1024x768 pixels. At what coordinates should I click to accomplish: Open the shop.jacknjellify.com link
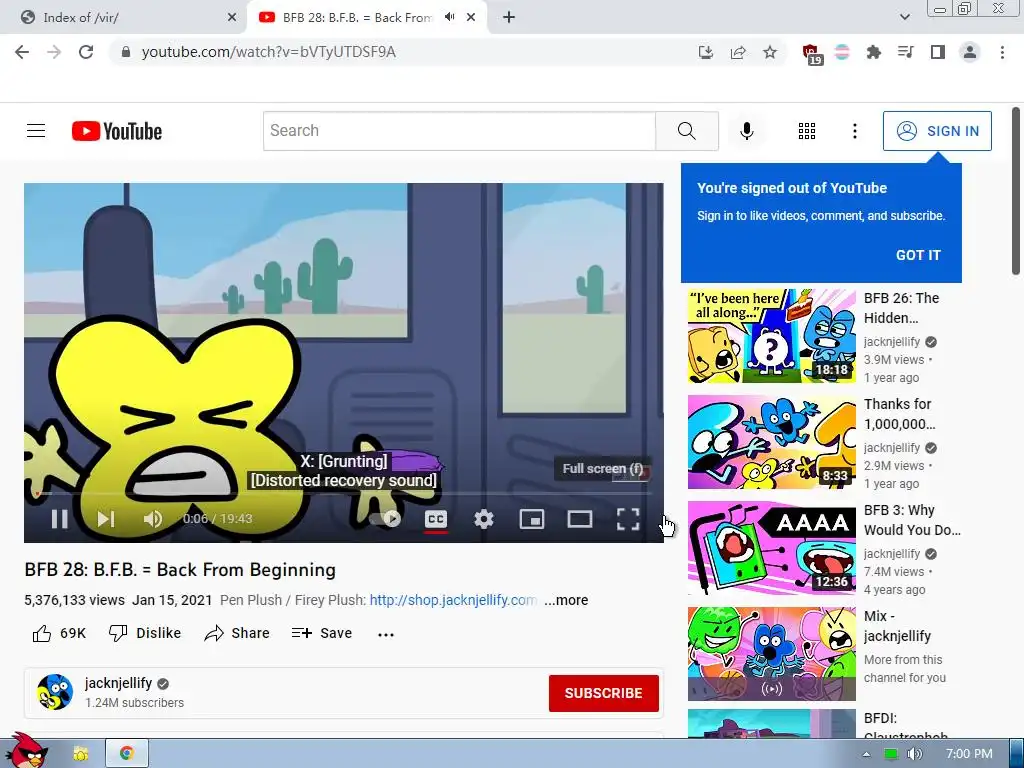pyautogui.click(x=453, y=600)
